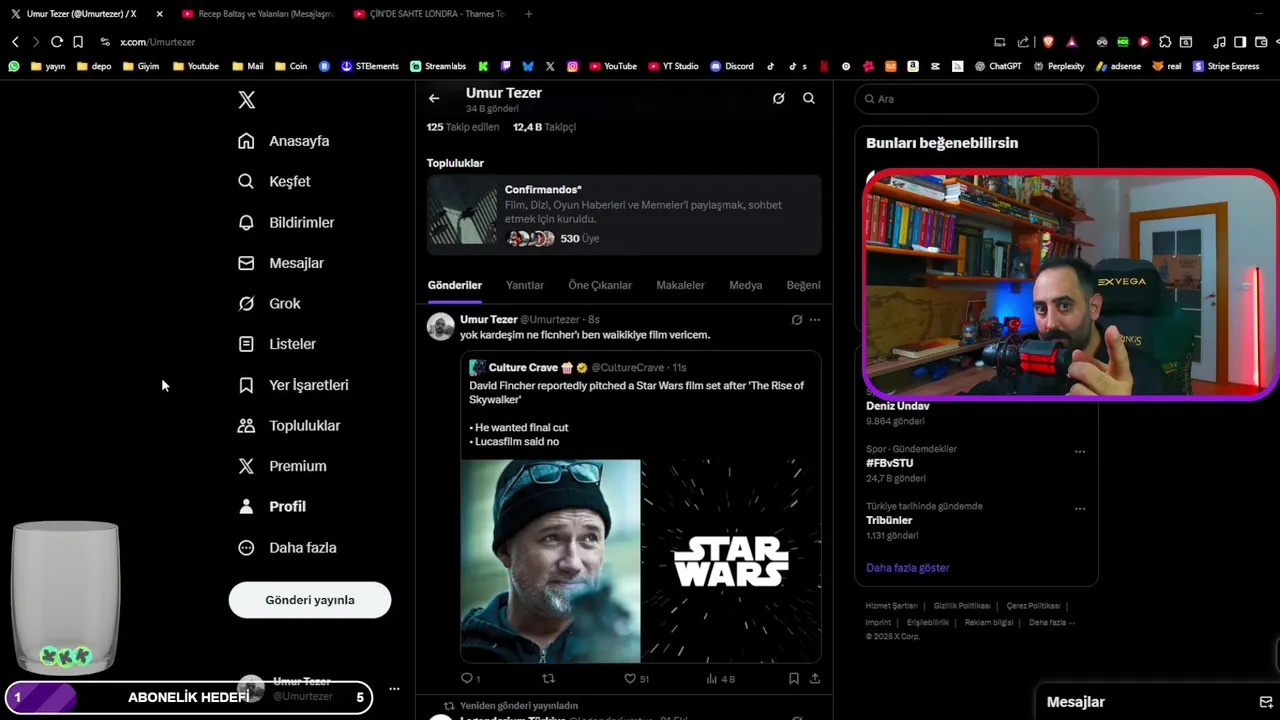Switch to the Medya tab
Image resolution: width=1280 pixels, height=720 pixels.
pos(745,285)
